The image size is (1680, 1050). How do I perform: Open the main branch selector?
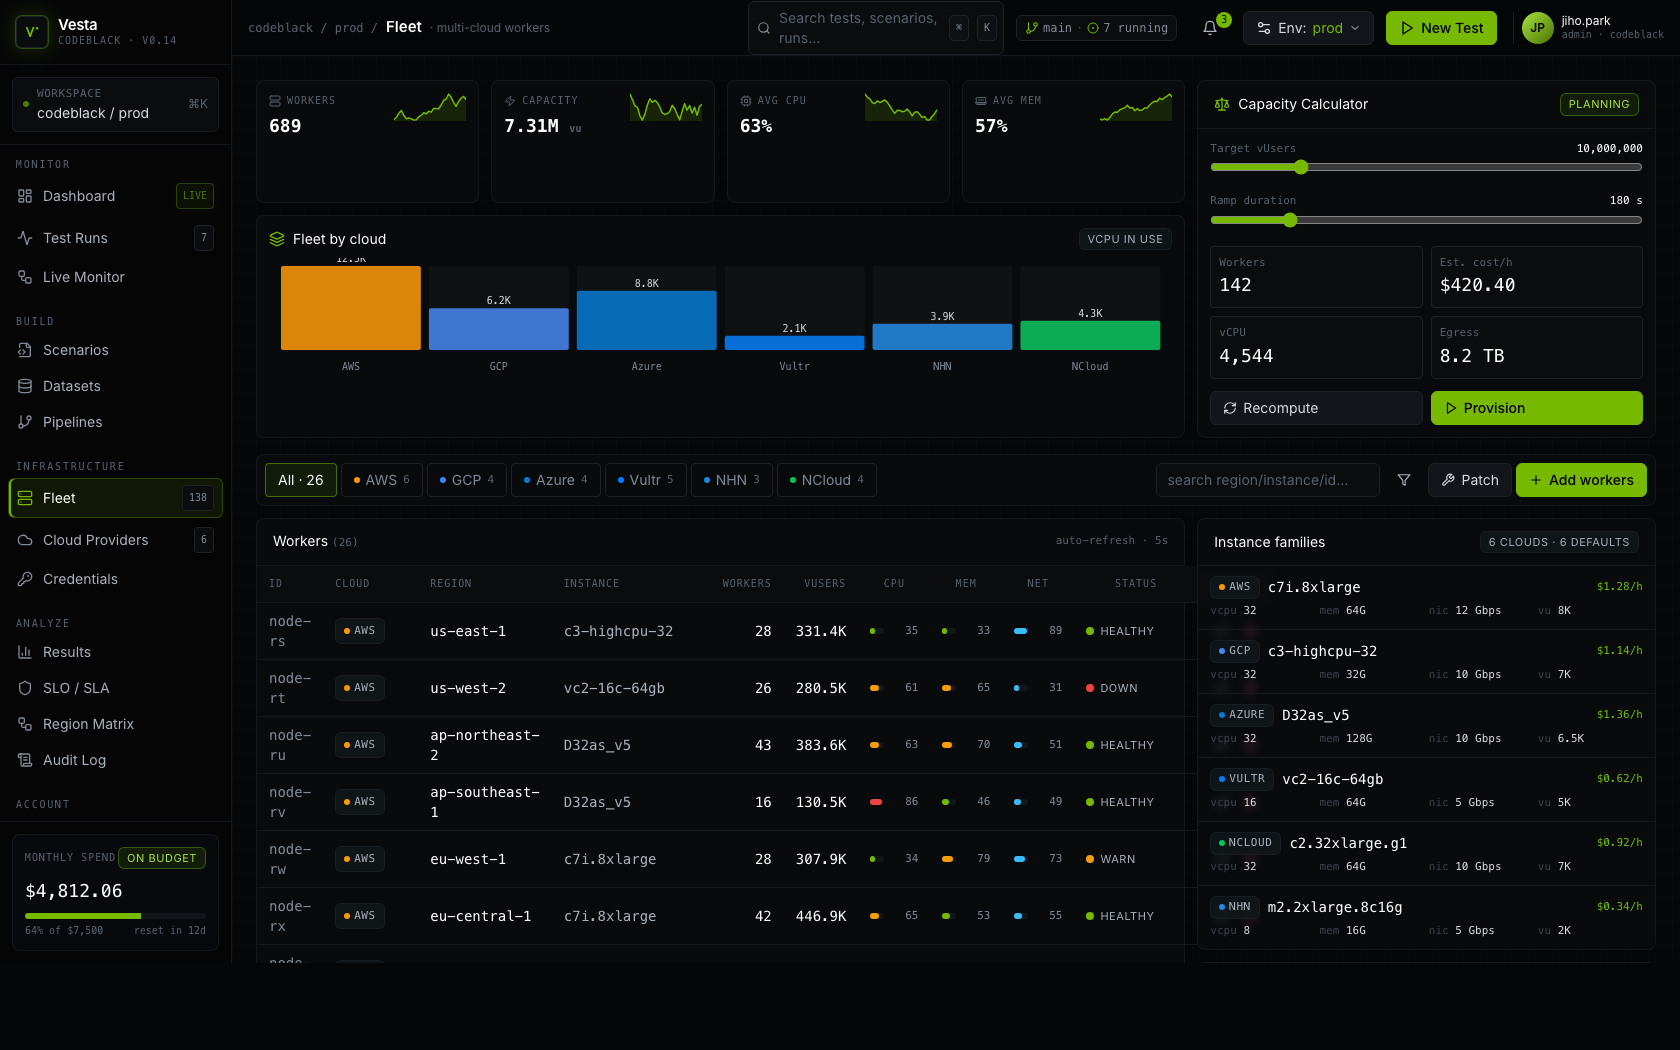[1048, 28]
